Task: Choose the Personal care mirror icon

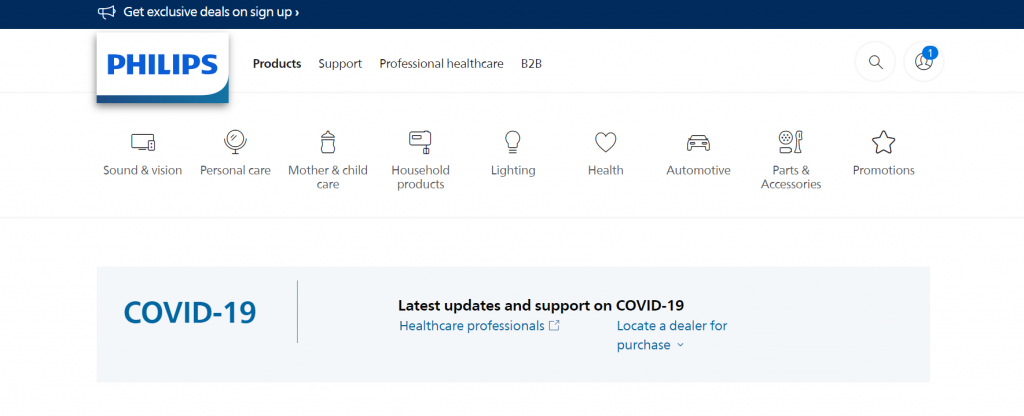Action: [x=235, y=142]
